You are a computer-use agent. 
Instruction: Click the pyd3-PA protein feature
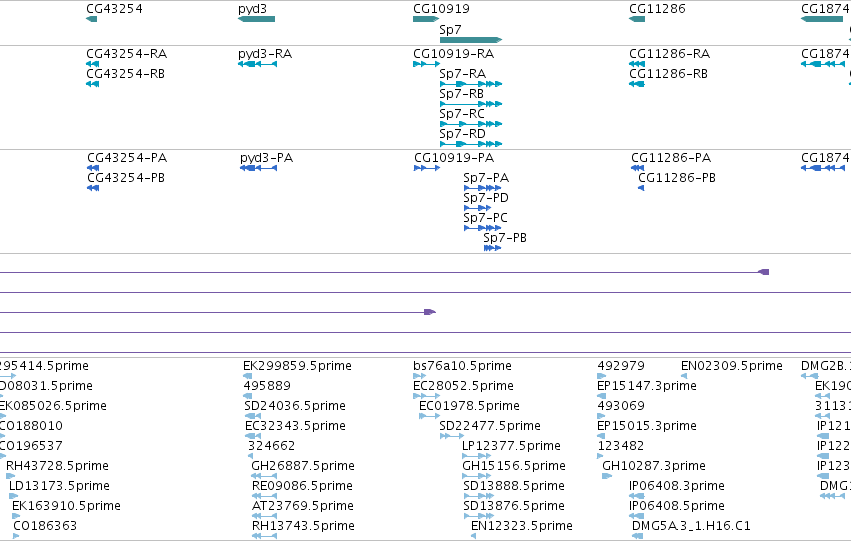(266, 158)
